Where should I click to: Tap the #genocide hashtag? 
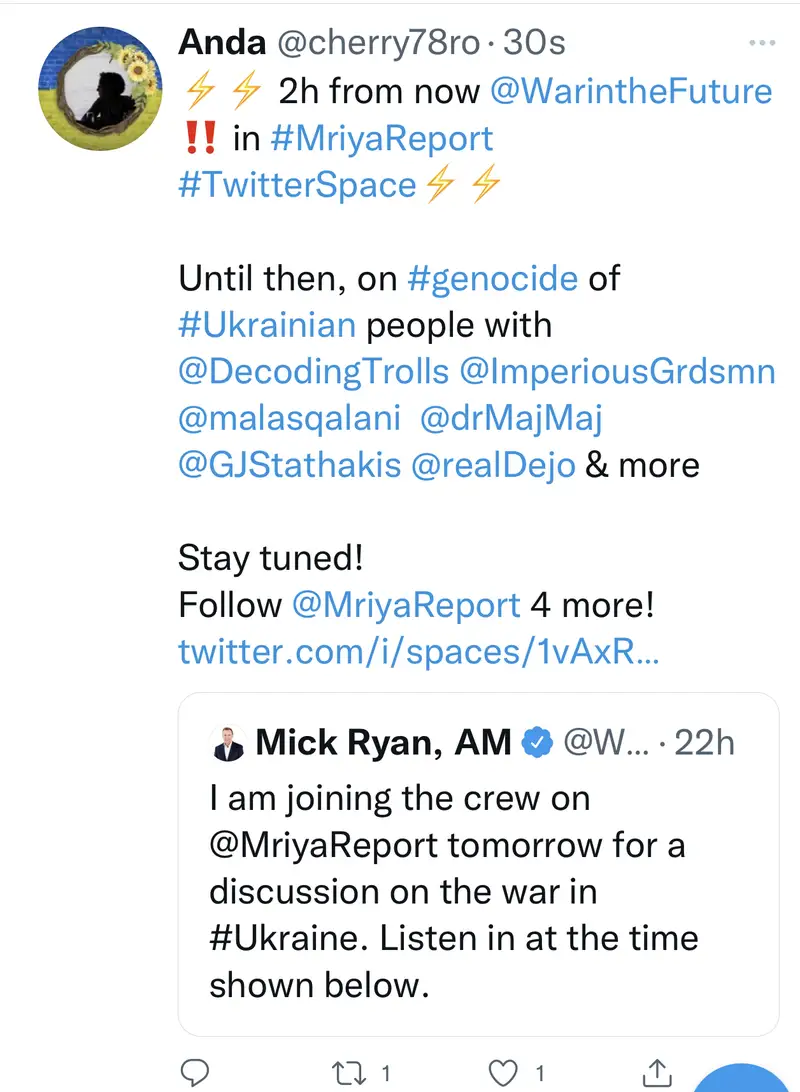pyautogui.click(x=493, y=278)
